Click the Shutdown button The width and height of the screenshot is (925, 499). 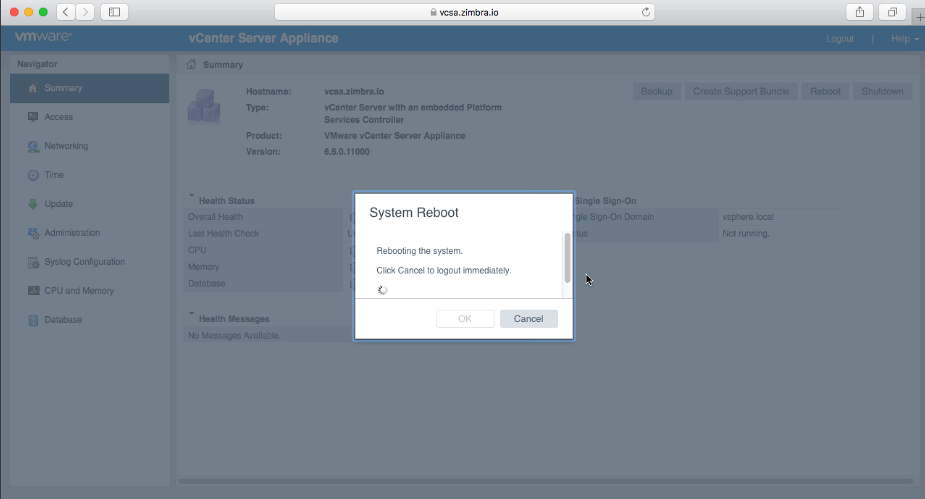point(883,91)
